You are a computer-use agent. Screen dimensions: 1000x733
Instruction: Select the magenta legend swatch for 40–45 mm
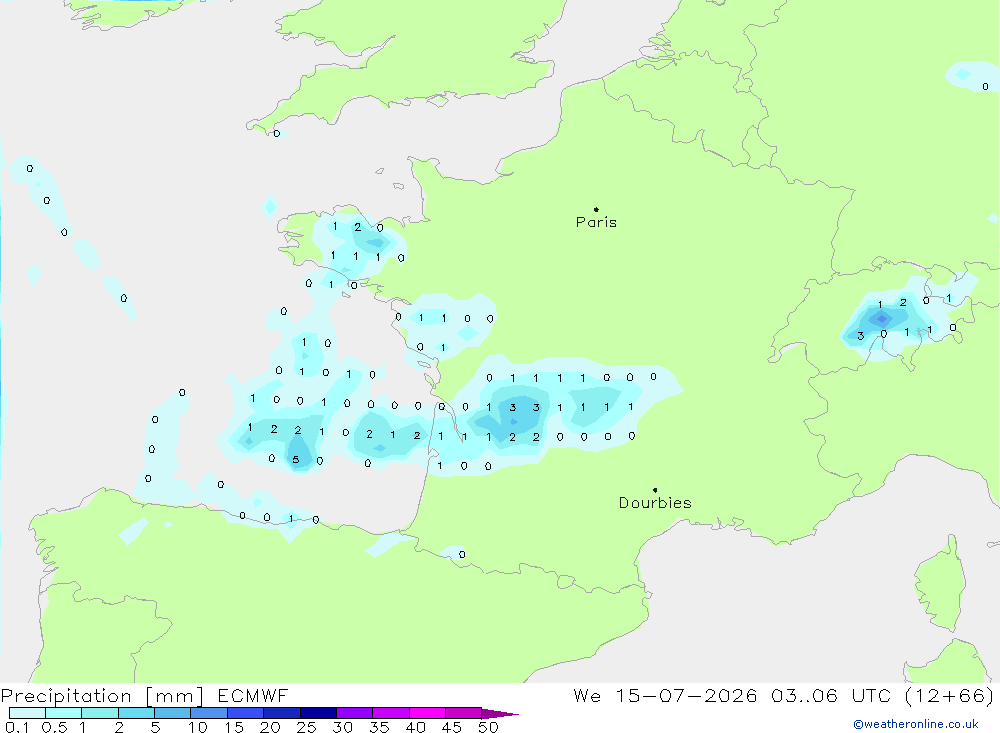(x=427, y=713)
